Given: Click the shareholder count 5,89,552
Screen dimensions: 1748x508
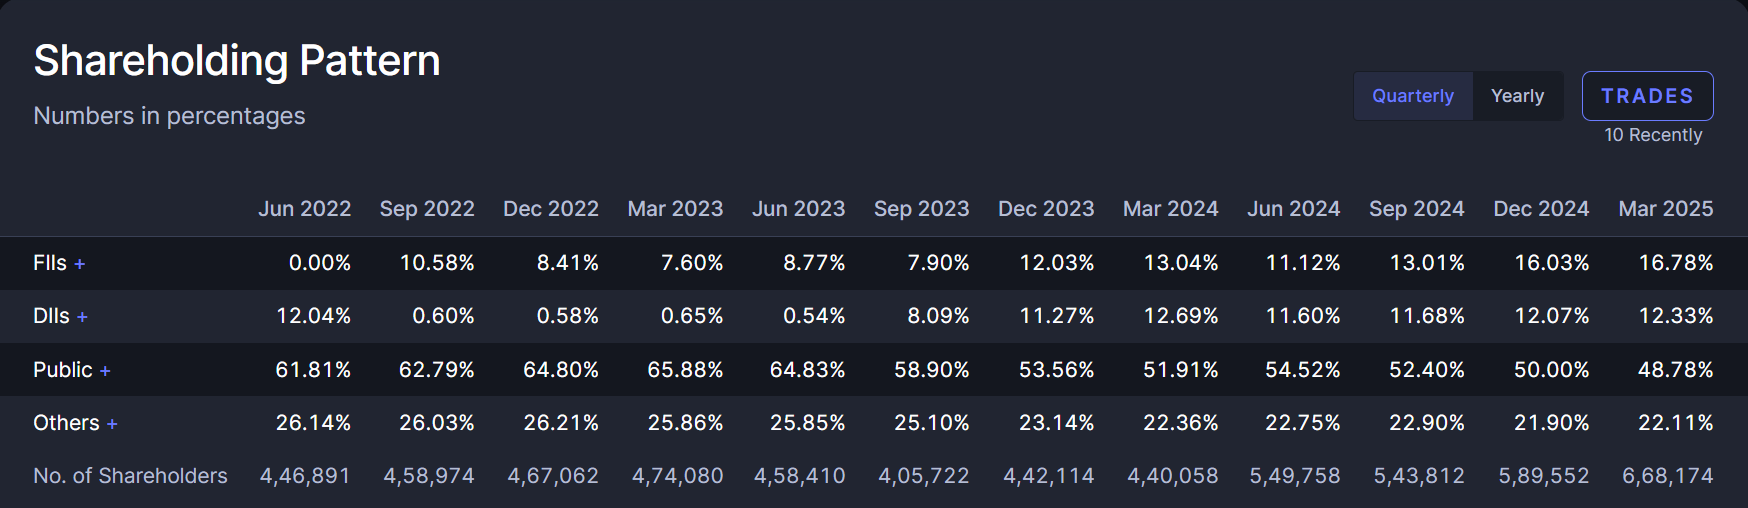Looking at the screenshot, I should click(x=1544, y=476).
